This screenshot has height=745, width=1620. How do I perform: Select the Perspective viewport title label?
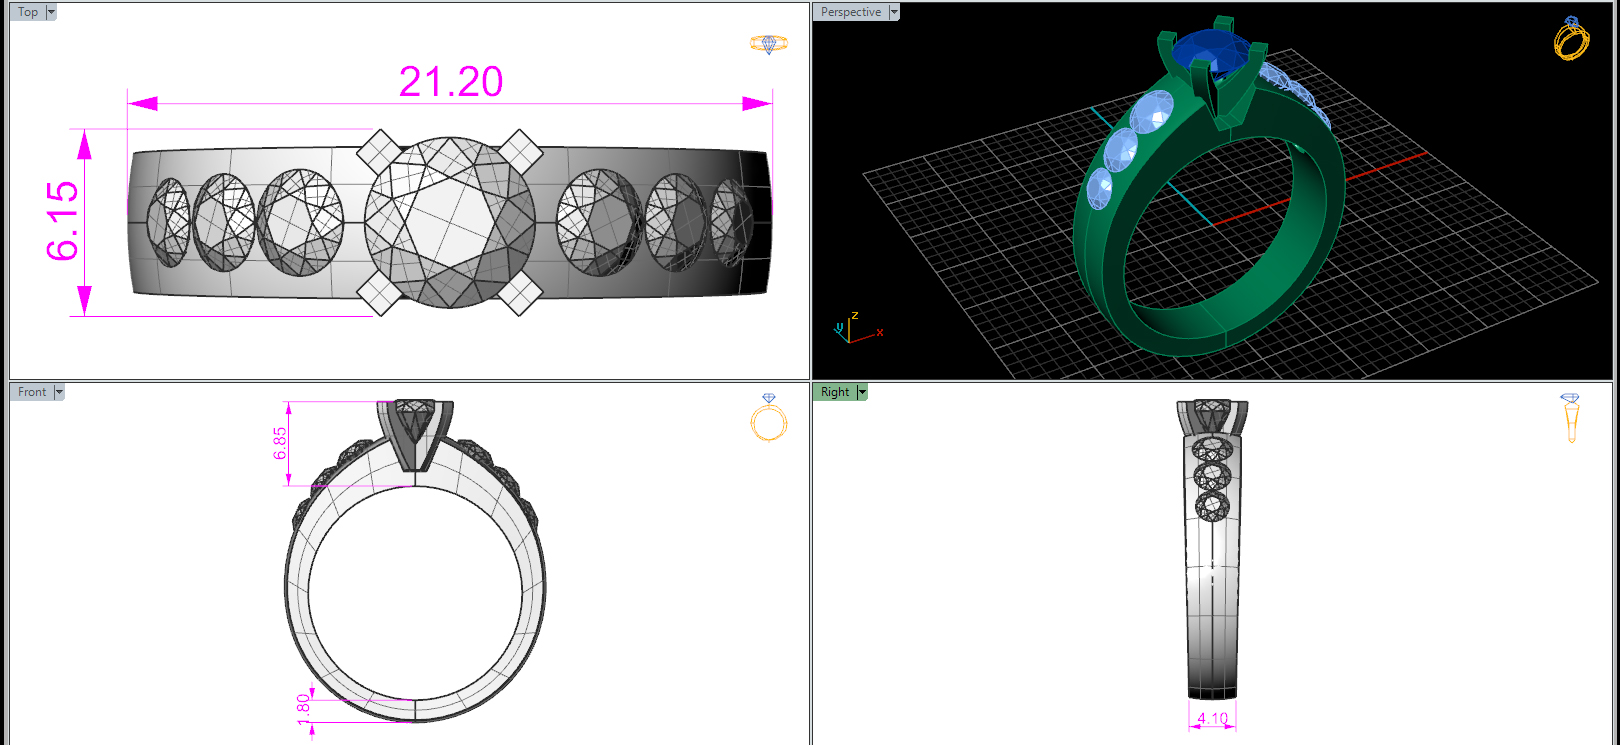[x=851, y=12]
